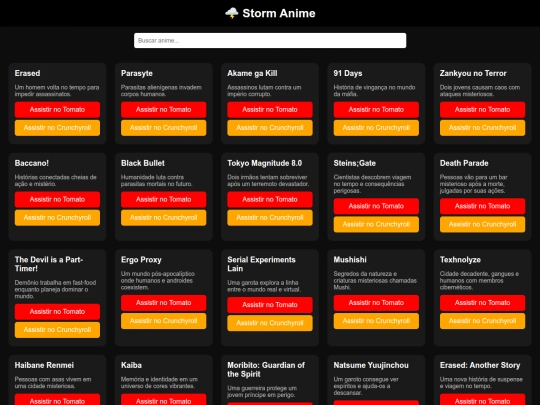Select the Natsume Yuujinchou title

click(x=371, y=365)
